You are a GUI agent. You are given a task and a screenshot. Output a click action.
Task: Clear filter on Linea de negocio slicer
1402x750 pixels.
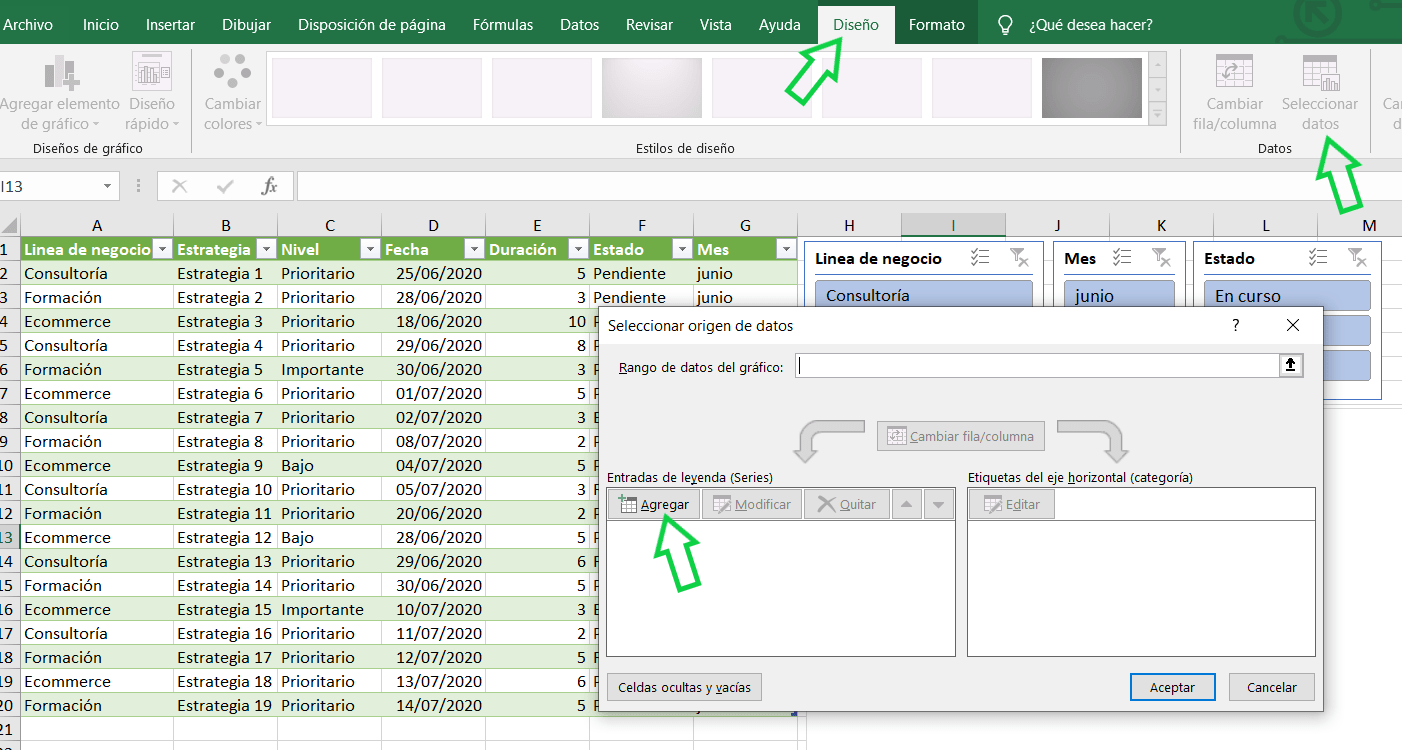pyautogui.click(x=1019, y=258)
